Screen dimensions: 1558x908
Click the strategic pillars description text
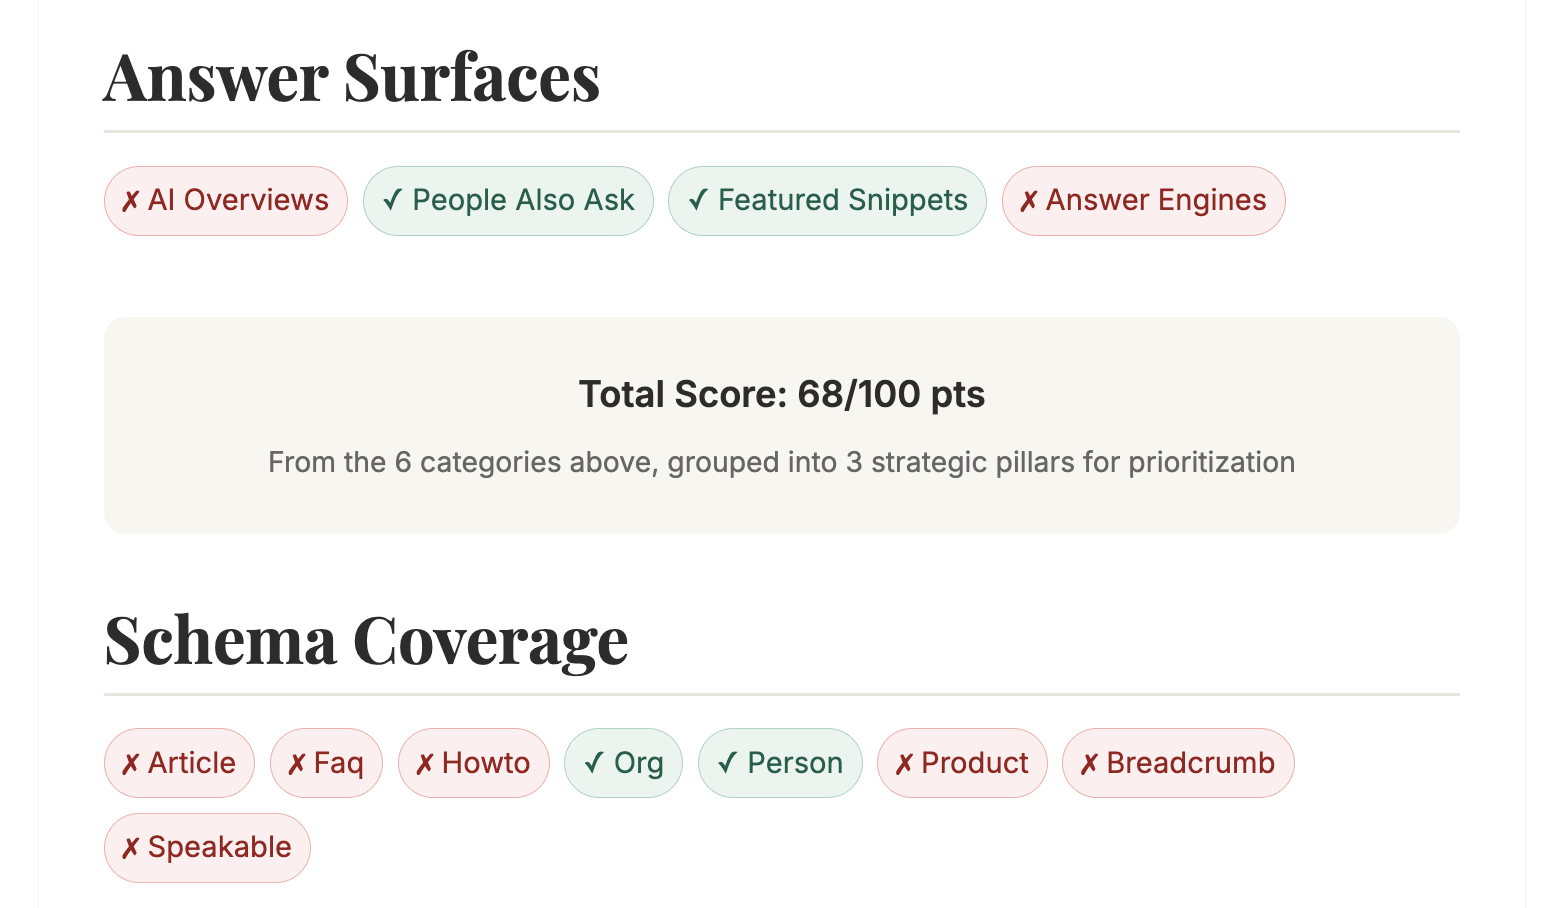point(781,462)
